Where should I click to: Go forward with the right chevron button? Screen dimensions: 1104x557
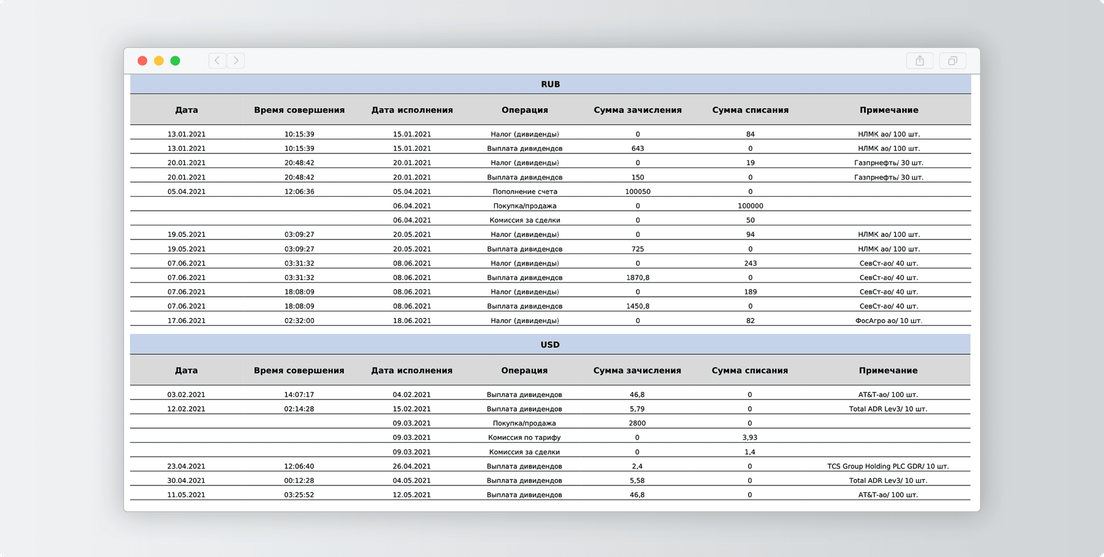point(236,61)
